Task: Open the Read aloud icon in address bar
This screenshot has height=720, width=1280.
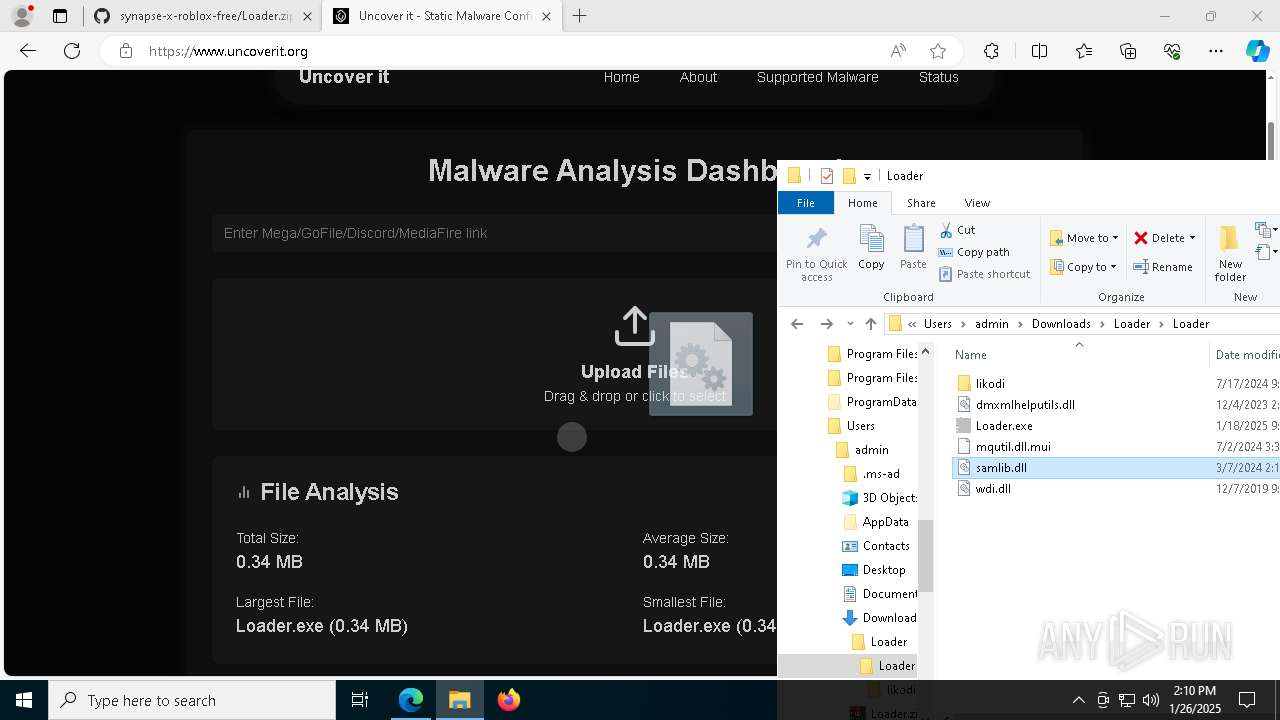Action: (898, 51)
